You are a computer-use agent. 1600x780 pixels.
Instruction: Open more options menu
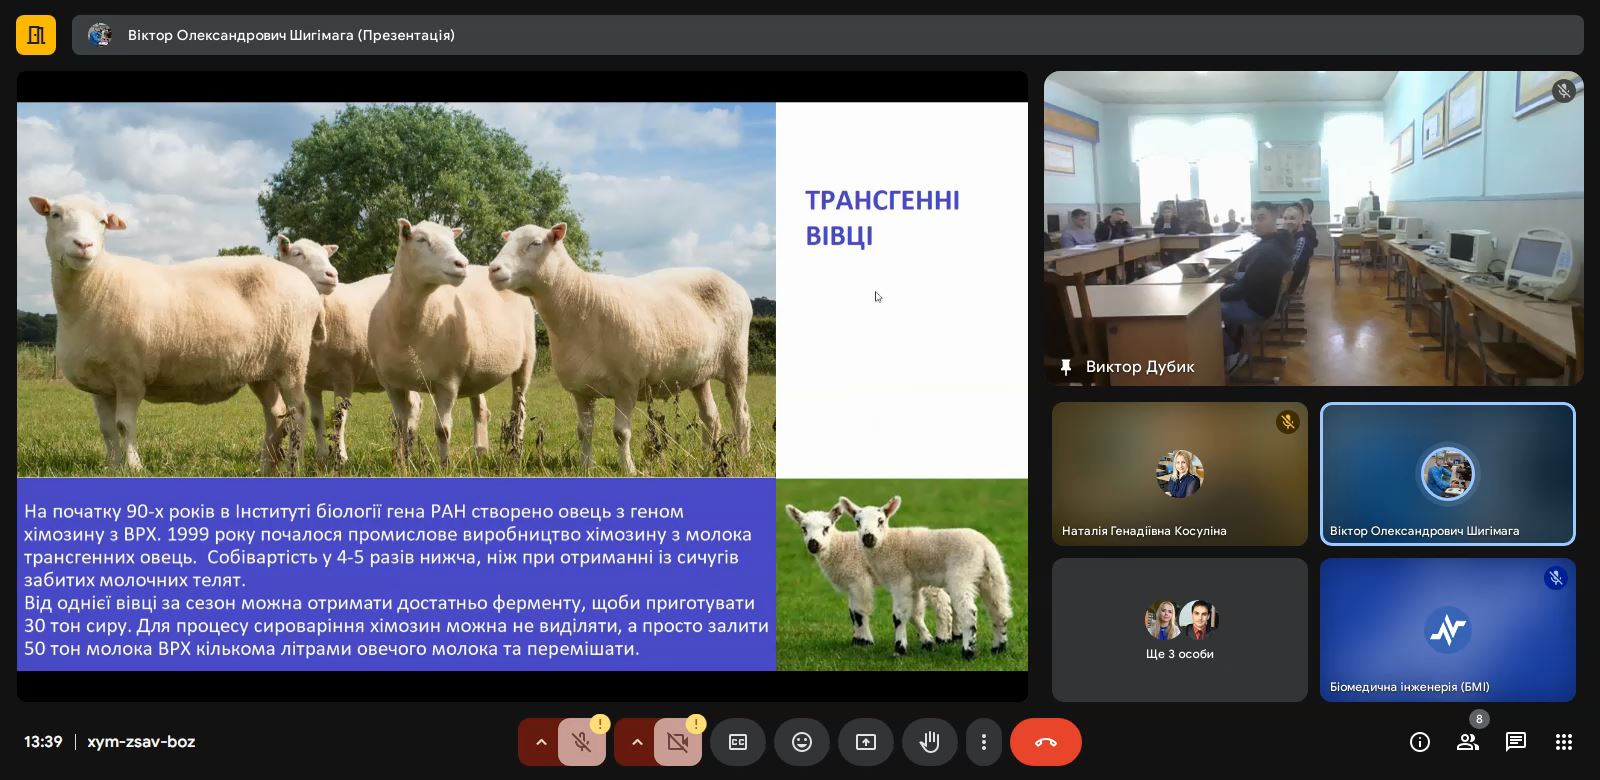pyautogui.click(x=984, y=742)
